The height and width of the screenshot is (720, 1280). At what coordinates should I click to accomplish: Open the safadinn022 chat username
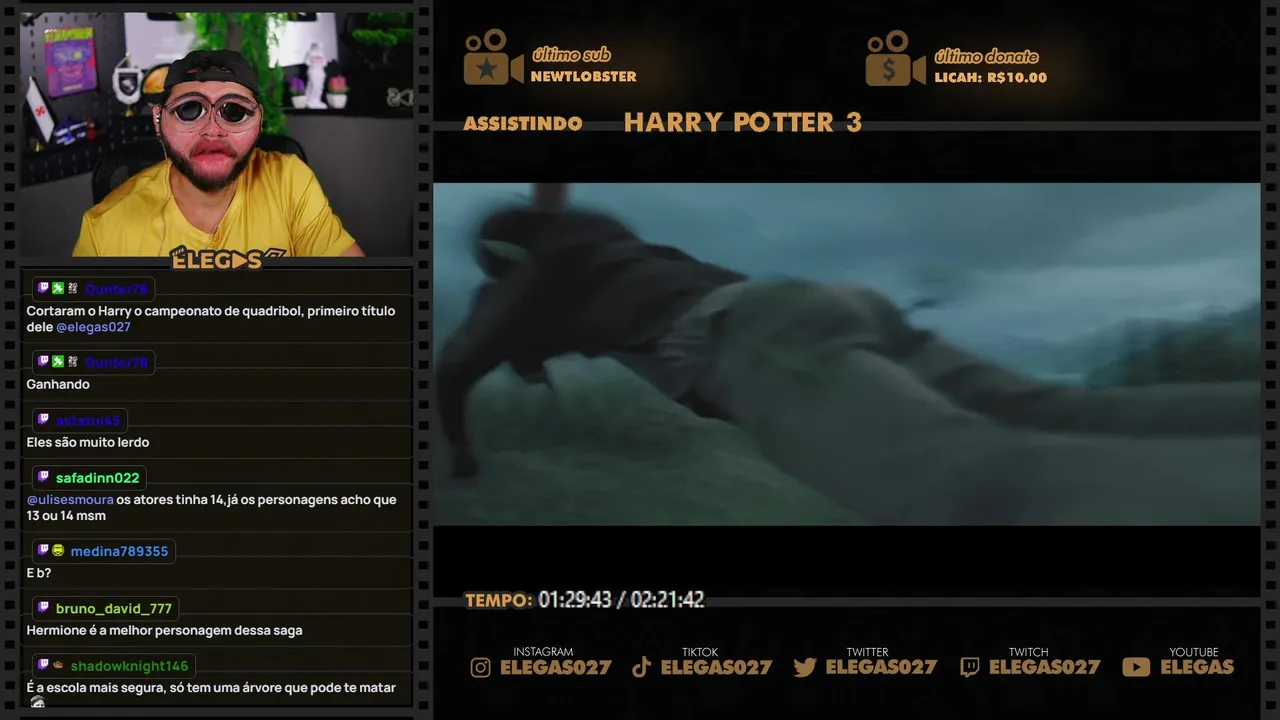point(98,478)
